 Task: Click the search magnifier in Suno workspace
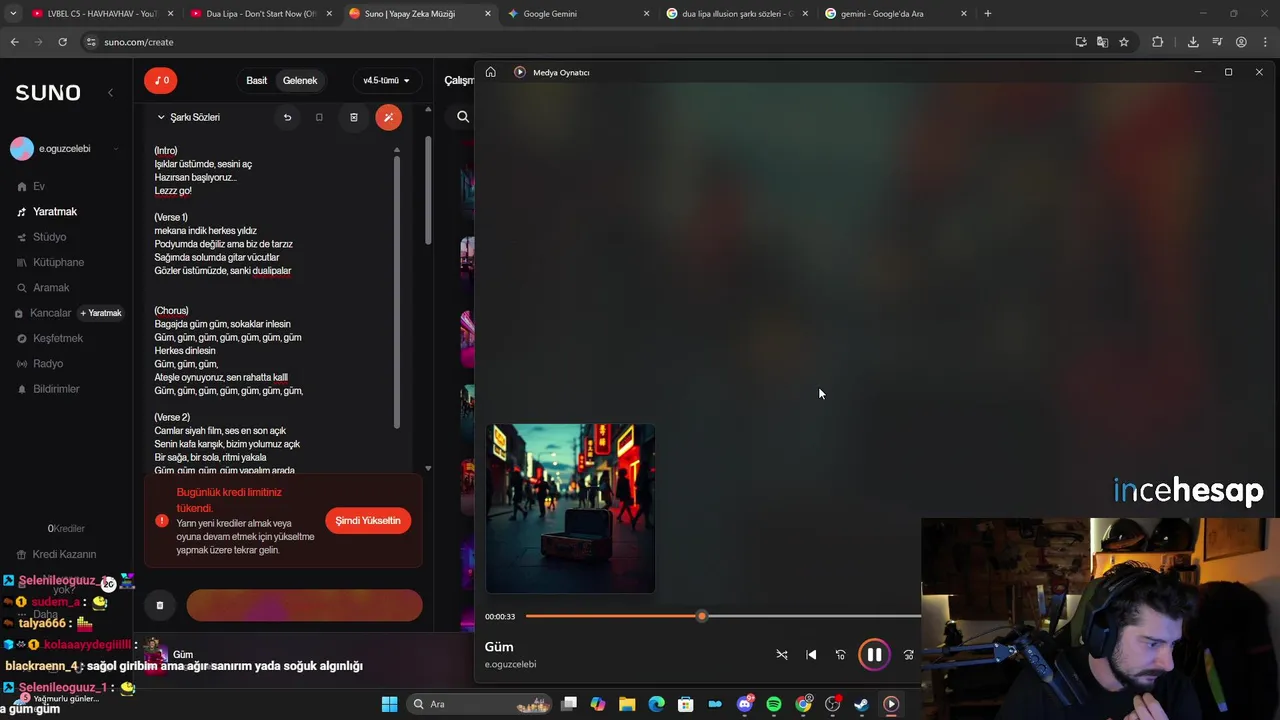click(x=463, y=117)
